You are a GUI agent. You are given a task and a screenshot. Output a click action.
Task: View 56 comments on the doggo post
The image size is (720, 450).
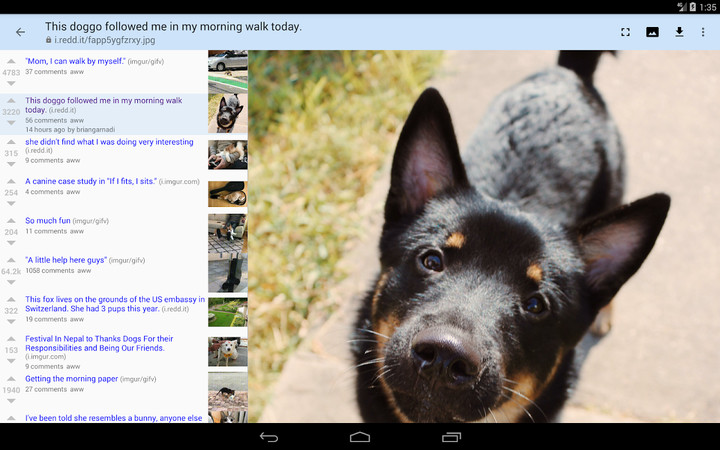click(x=45, y=120)
